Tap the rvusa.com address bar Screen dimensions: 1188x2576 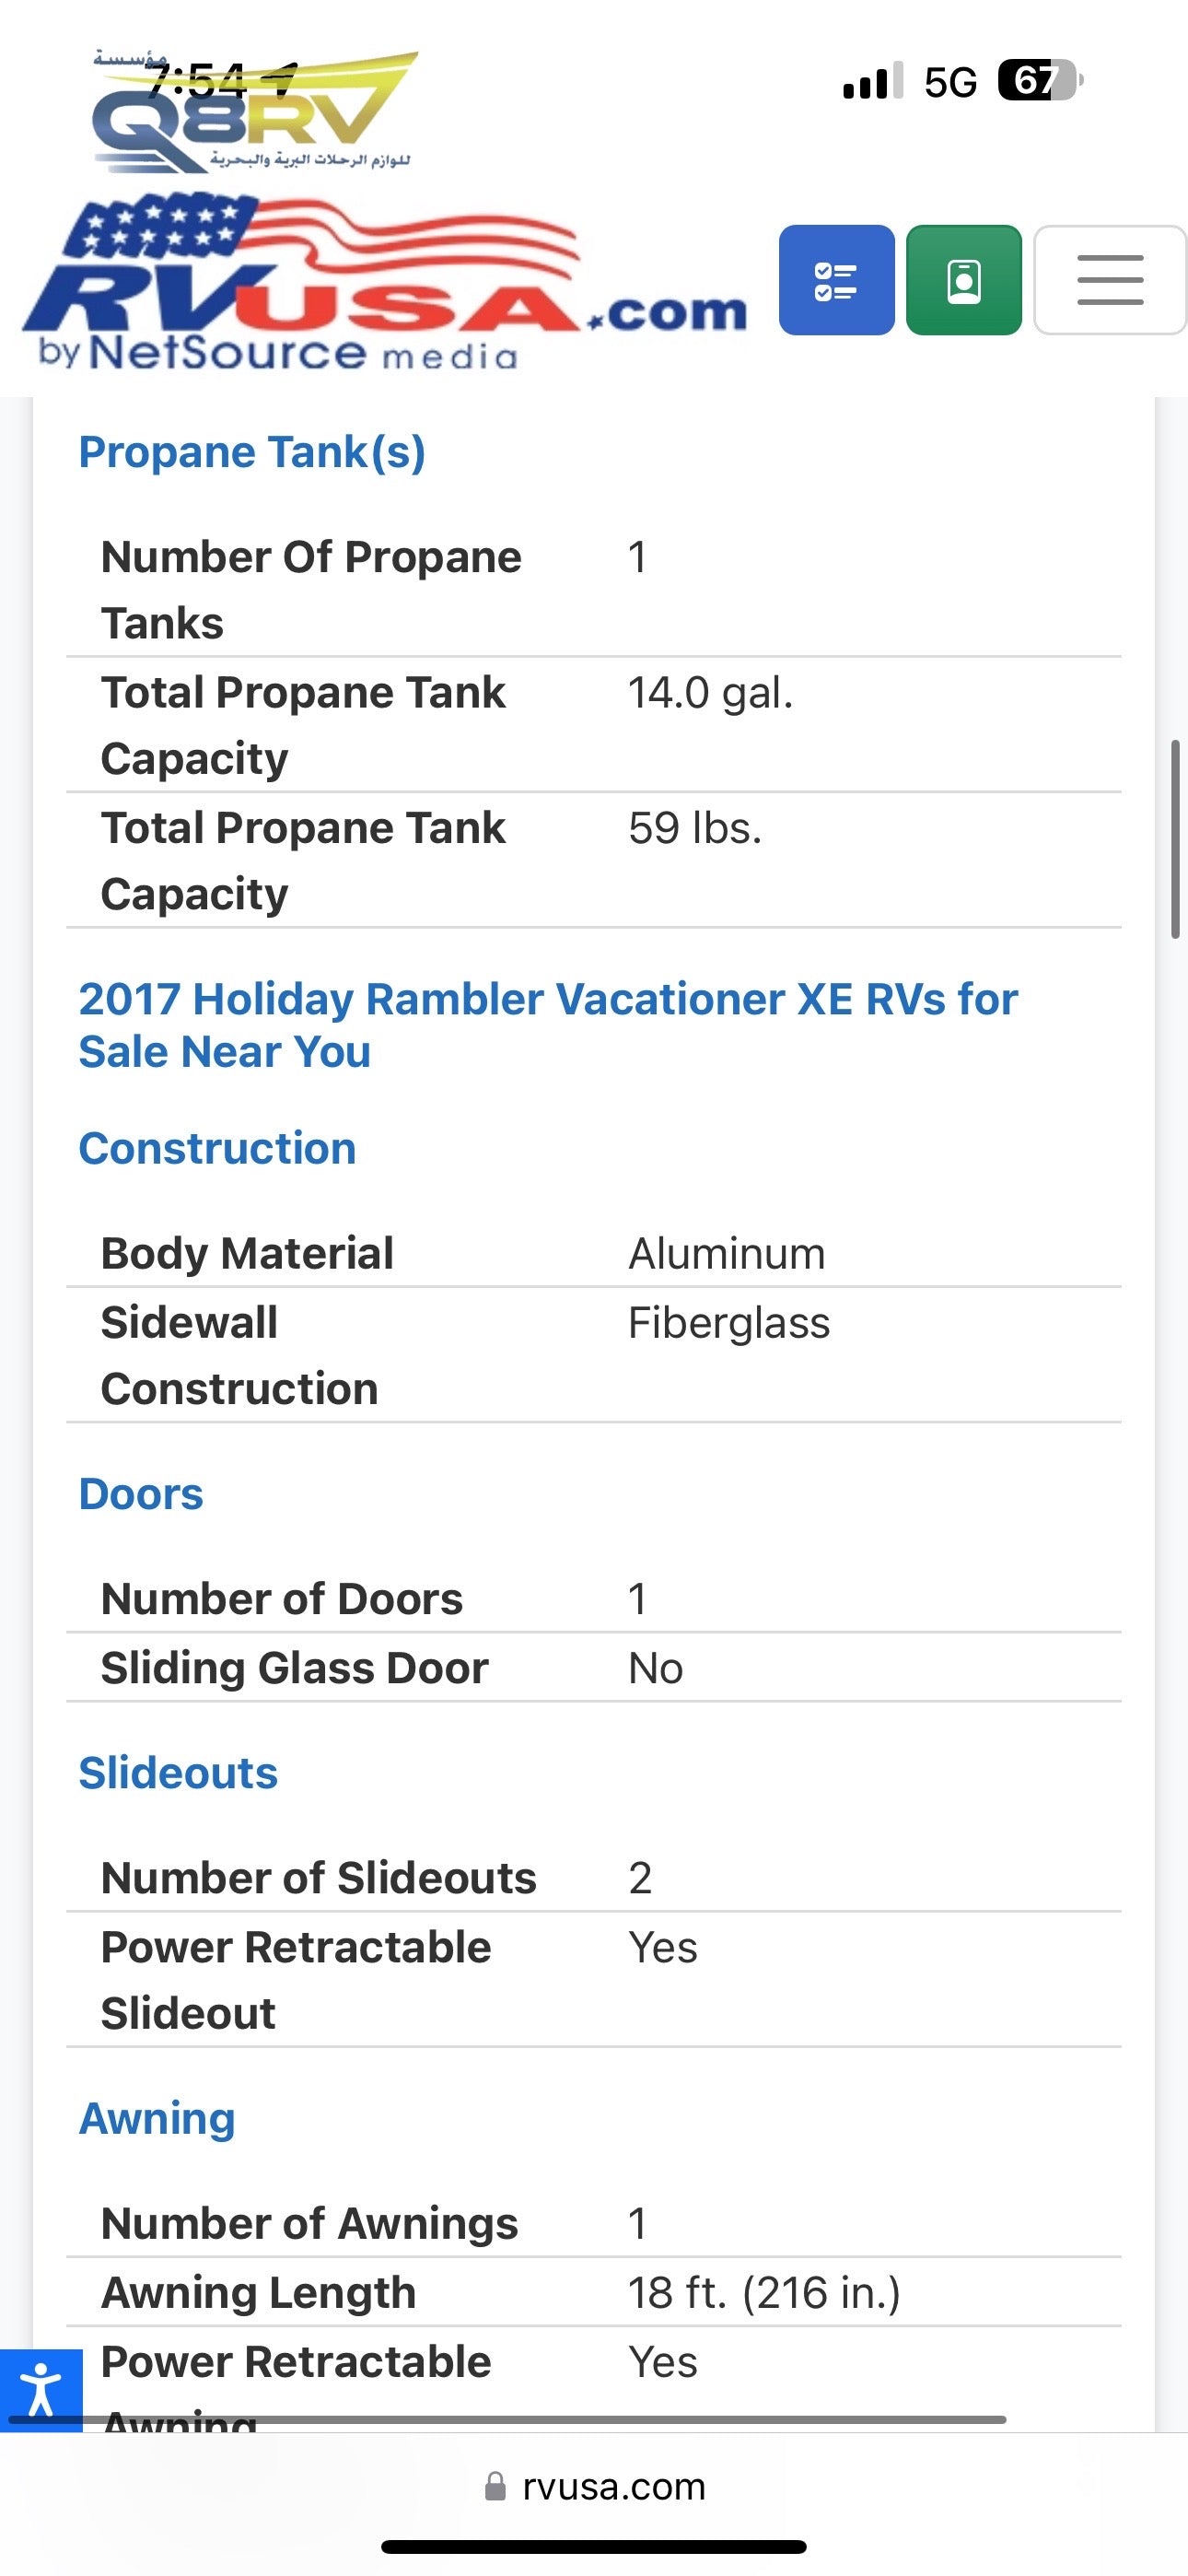pyautogui.click(x=613, y=2486)
